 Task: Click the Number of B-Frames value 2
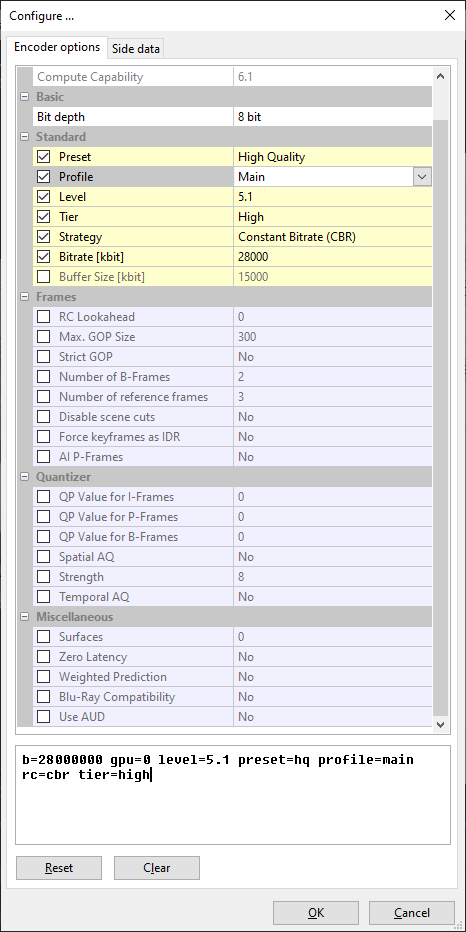click(333, 377)
